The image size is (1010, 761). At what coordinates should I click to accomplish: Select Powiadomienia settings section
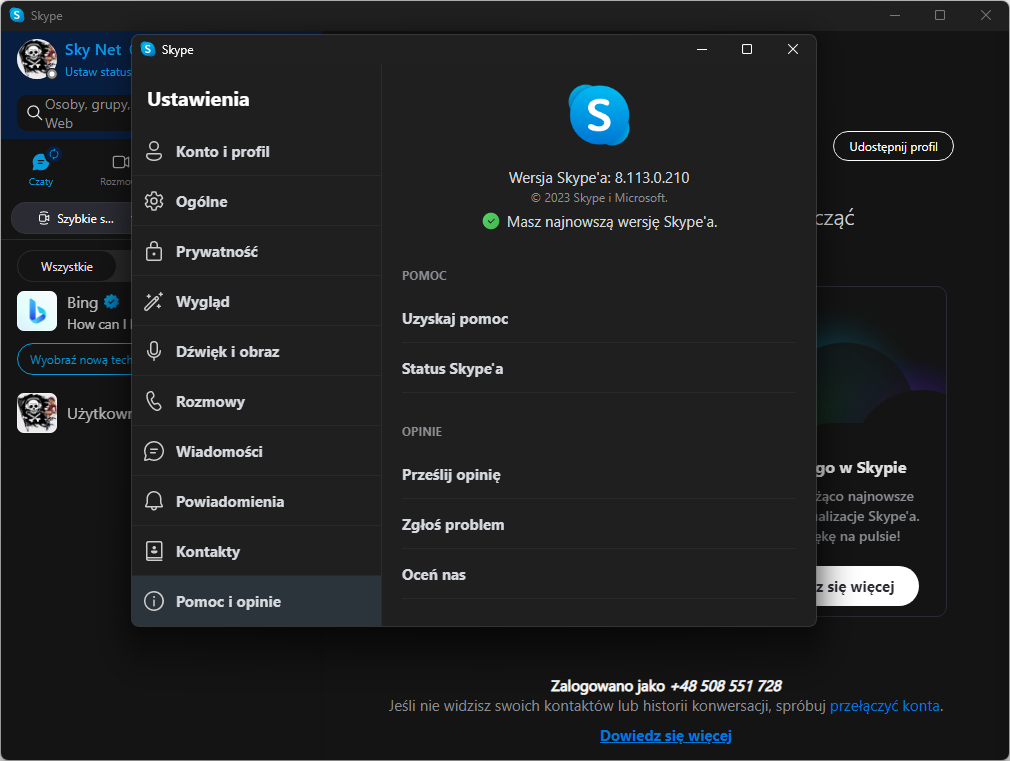coord(256,501)
